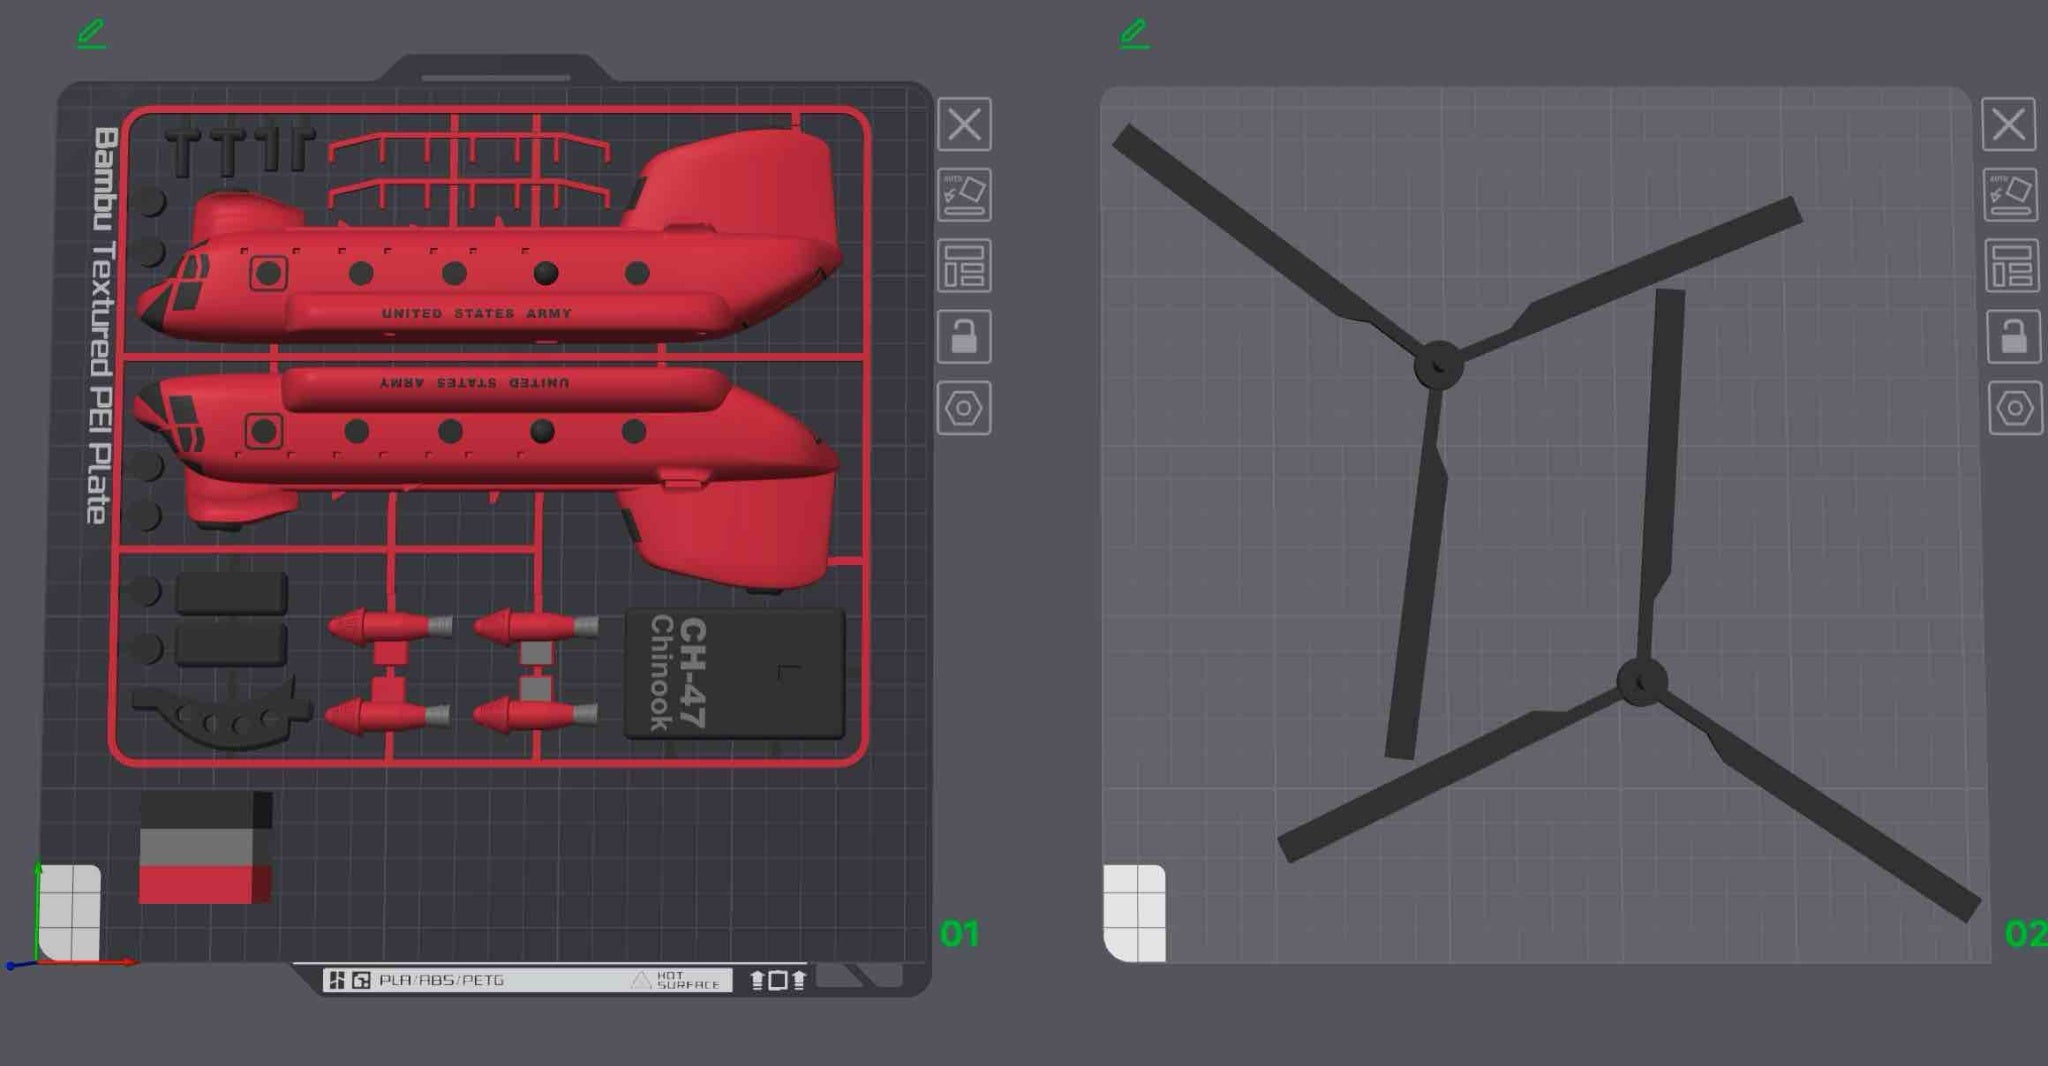Edit plate 01 name with the green pencil icon
The image size is (2048, 1066).
91,34
